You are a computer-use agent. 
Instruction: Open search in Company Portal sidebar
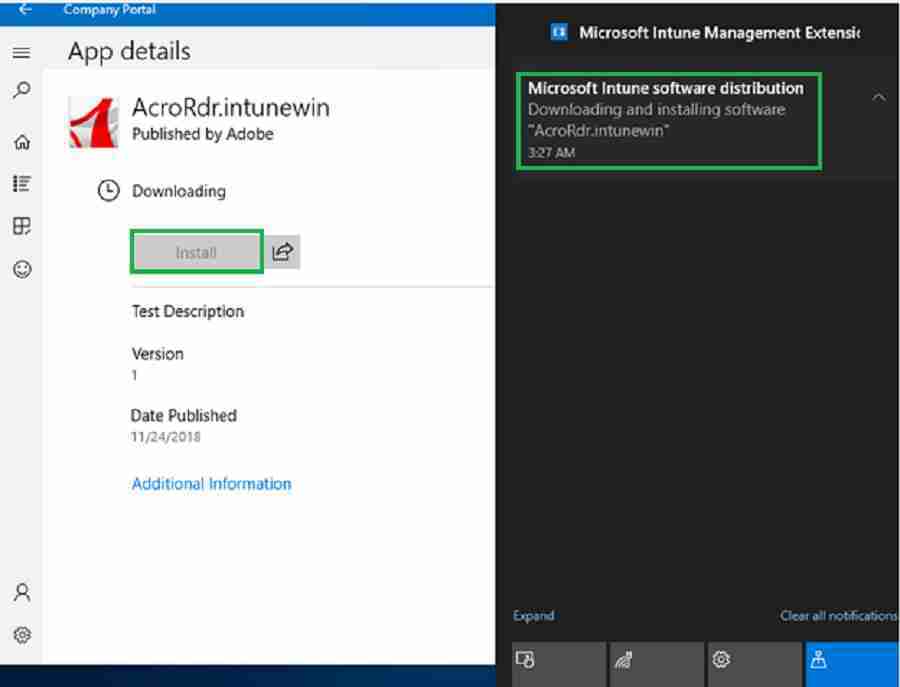tap(22, 90)
